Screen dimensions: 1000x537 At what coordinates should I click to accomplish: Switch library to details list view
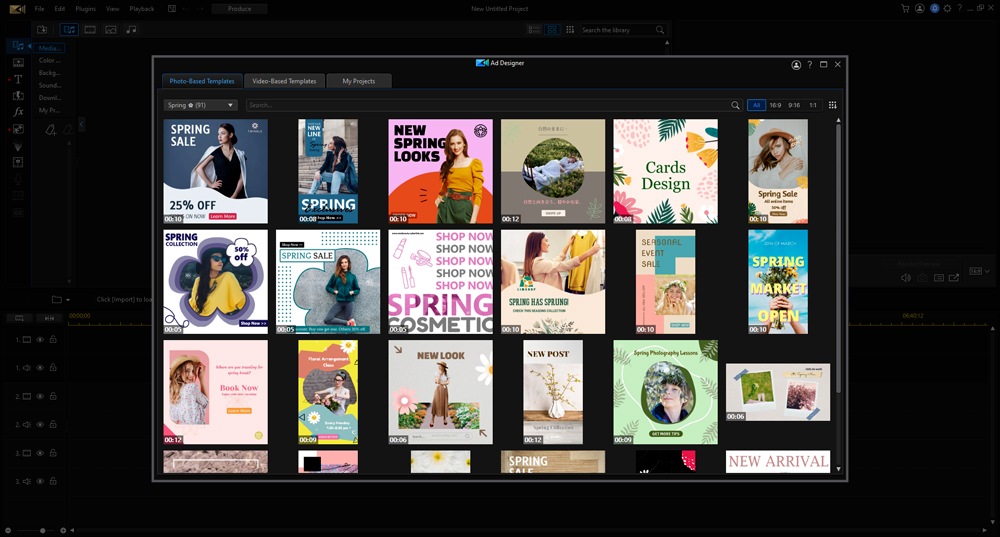[534, 29]
